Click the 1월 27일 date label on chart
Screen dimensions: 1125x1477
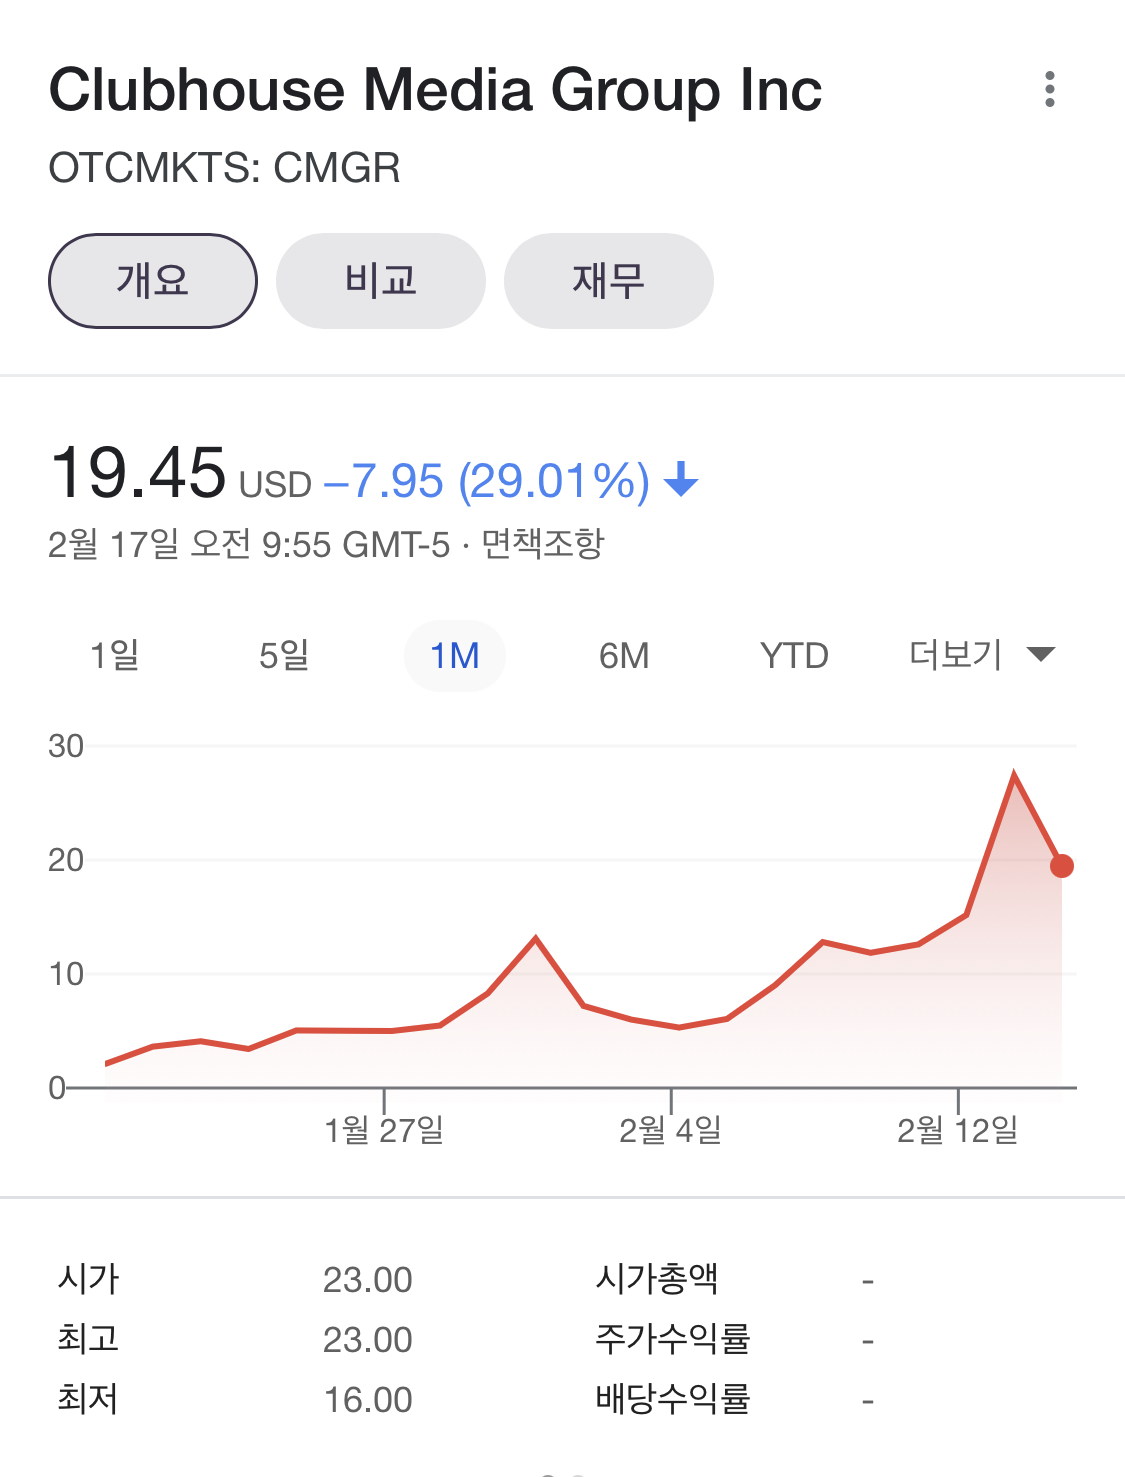(x=384, y=1130)
